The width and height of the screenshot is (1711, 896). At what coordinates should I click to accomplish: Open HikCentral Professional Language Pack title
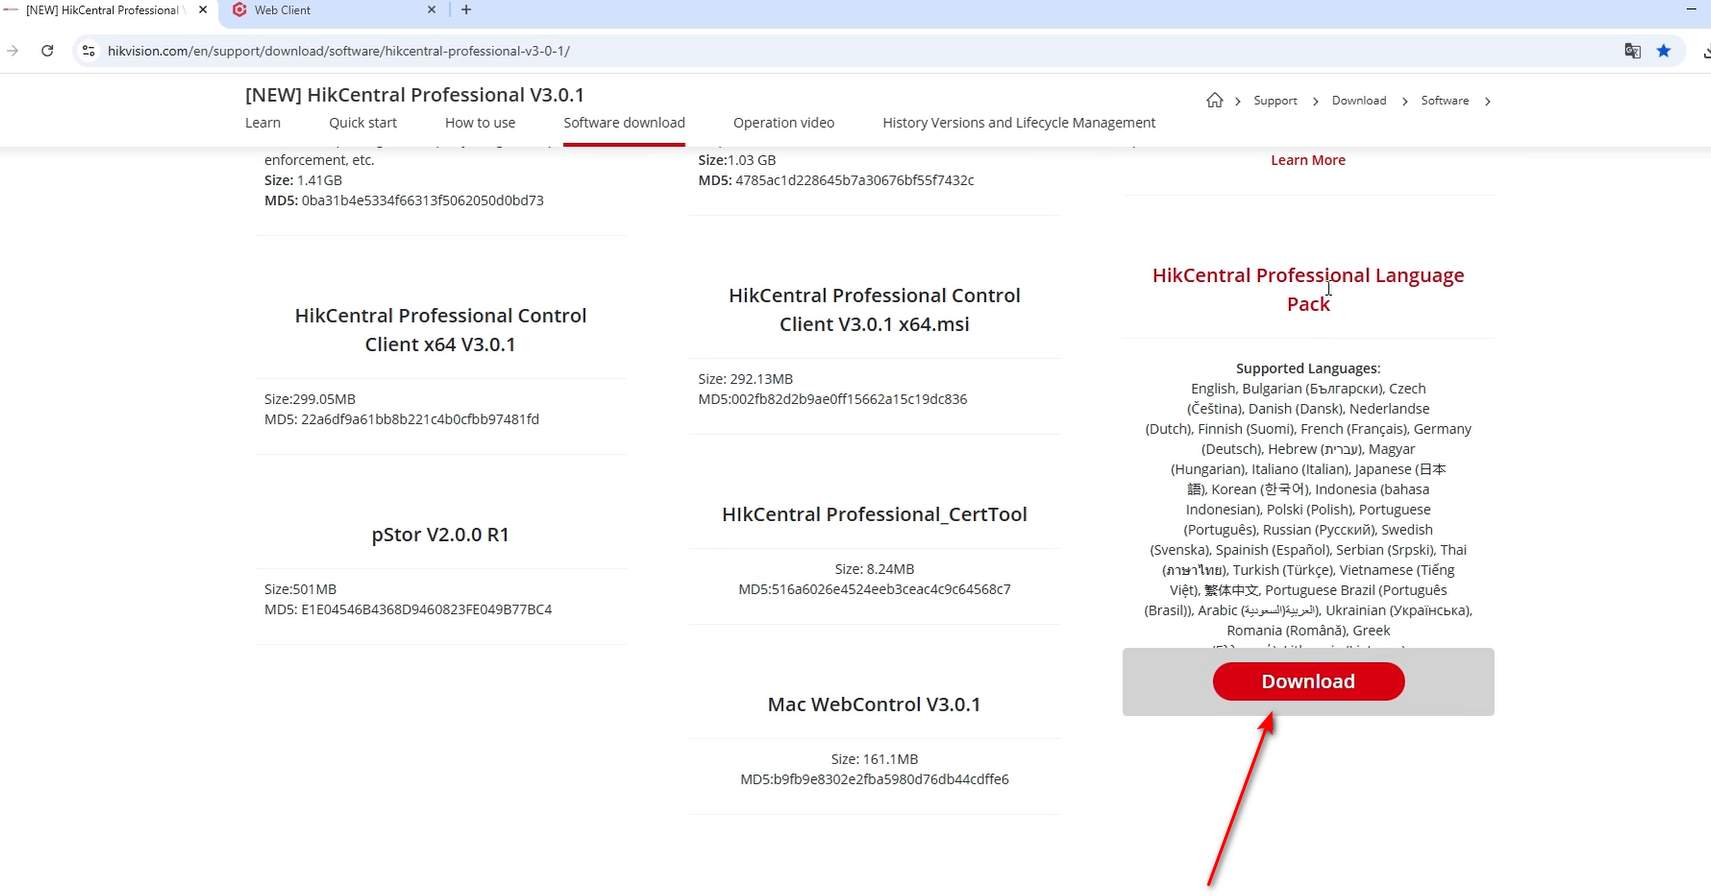click(1308, 289)
